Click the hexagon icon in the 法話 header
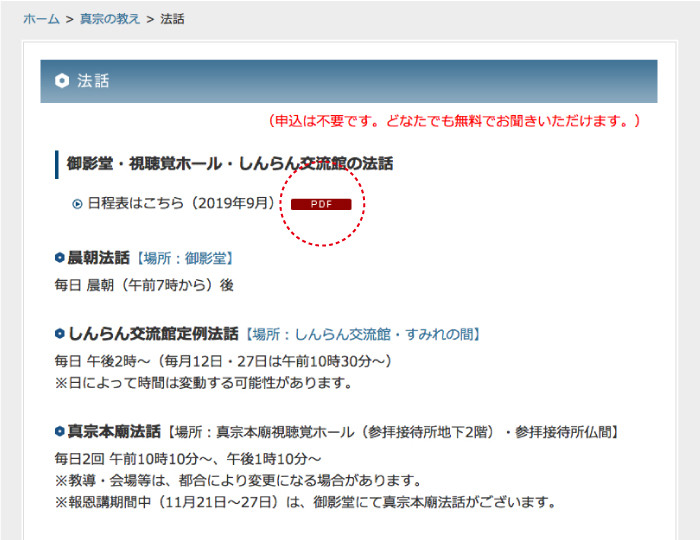The width and height of the screenshot is (700, 540). (x=62, y=82)
